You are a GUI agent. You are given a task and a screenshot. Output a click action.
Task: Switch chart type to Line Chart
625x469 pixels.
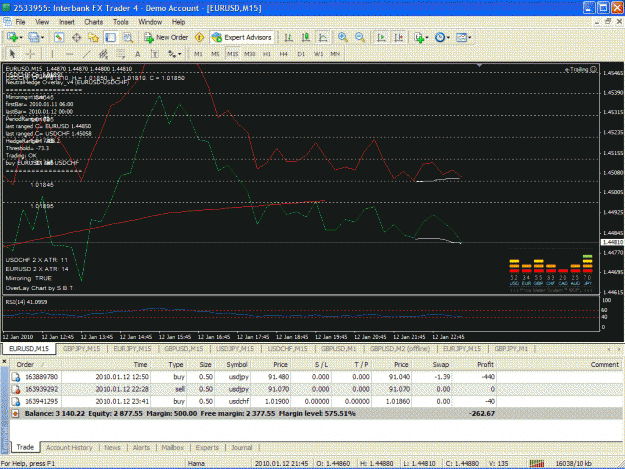coord(323,37)
